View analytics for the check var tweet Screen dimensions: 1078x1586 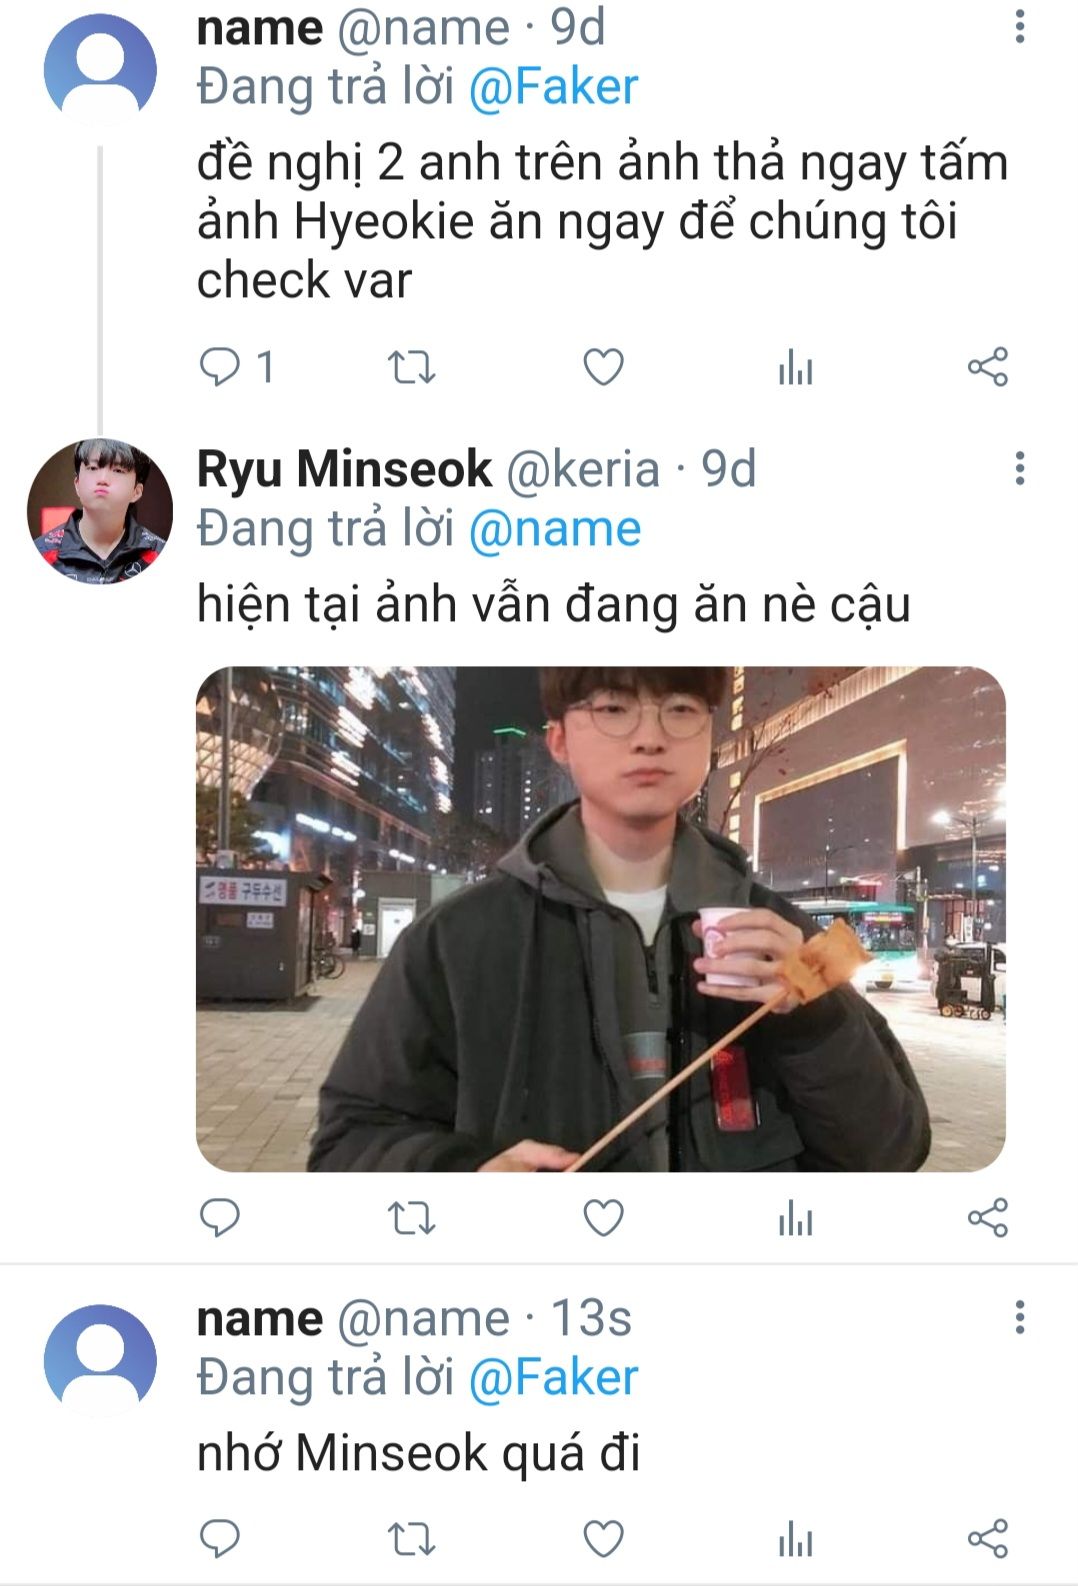795,368
